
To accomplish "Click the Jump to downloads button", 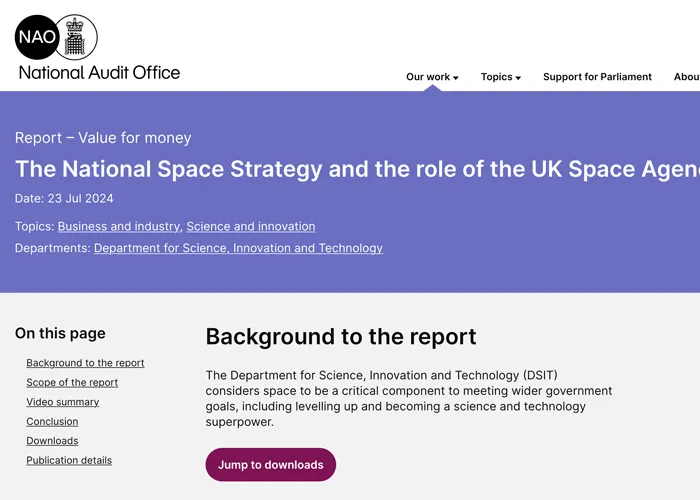I will 271,465.
